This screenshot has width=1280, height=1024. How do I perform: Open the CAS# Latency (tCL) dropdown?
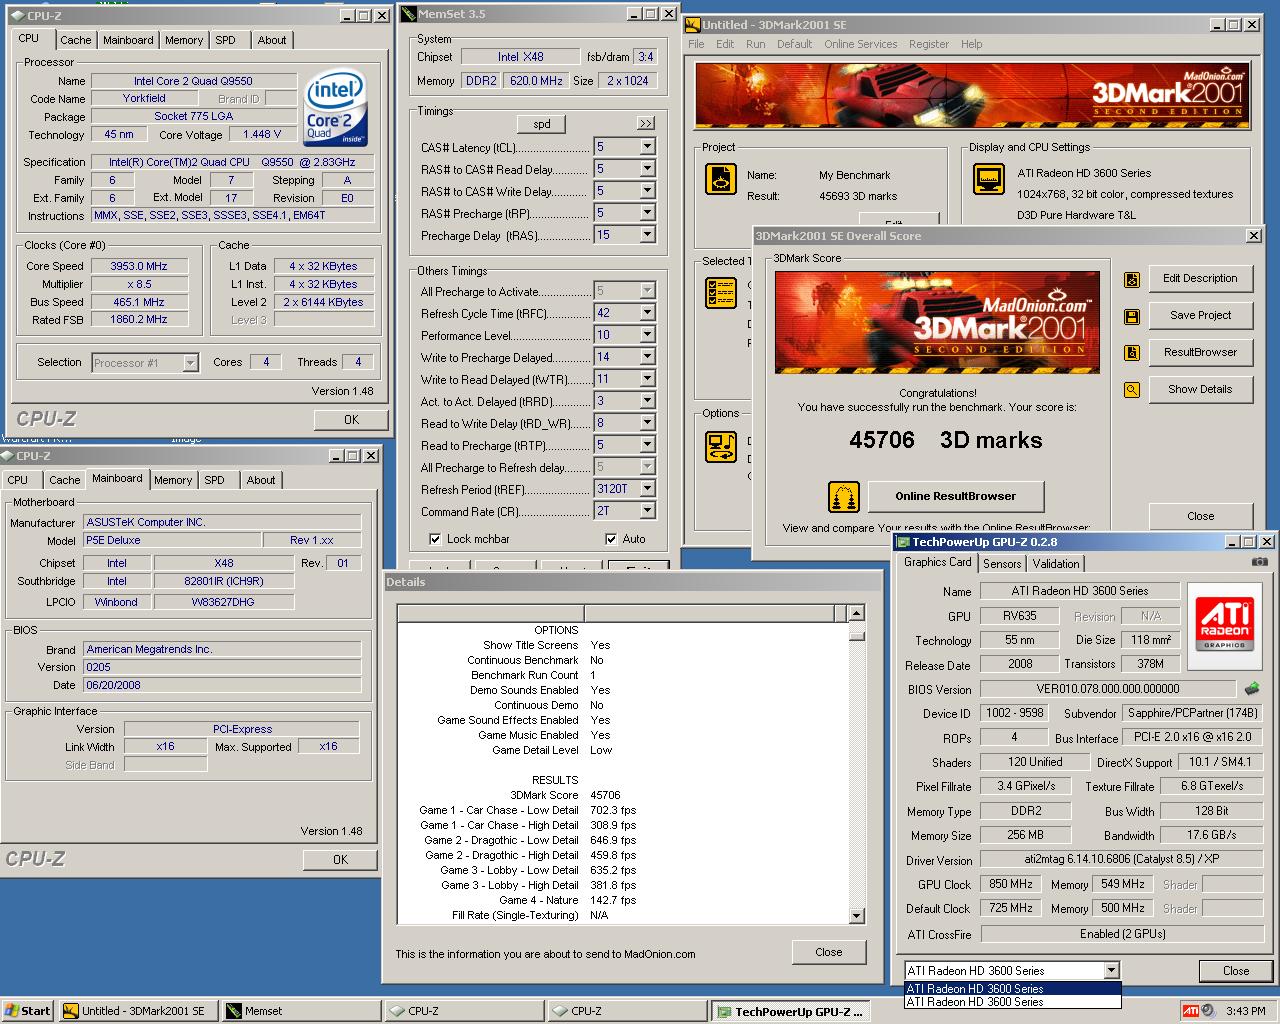[x=647, y=147]
